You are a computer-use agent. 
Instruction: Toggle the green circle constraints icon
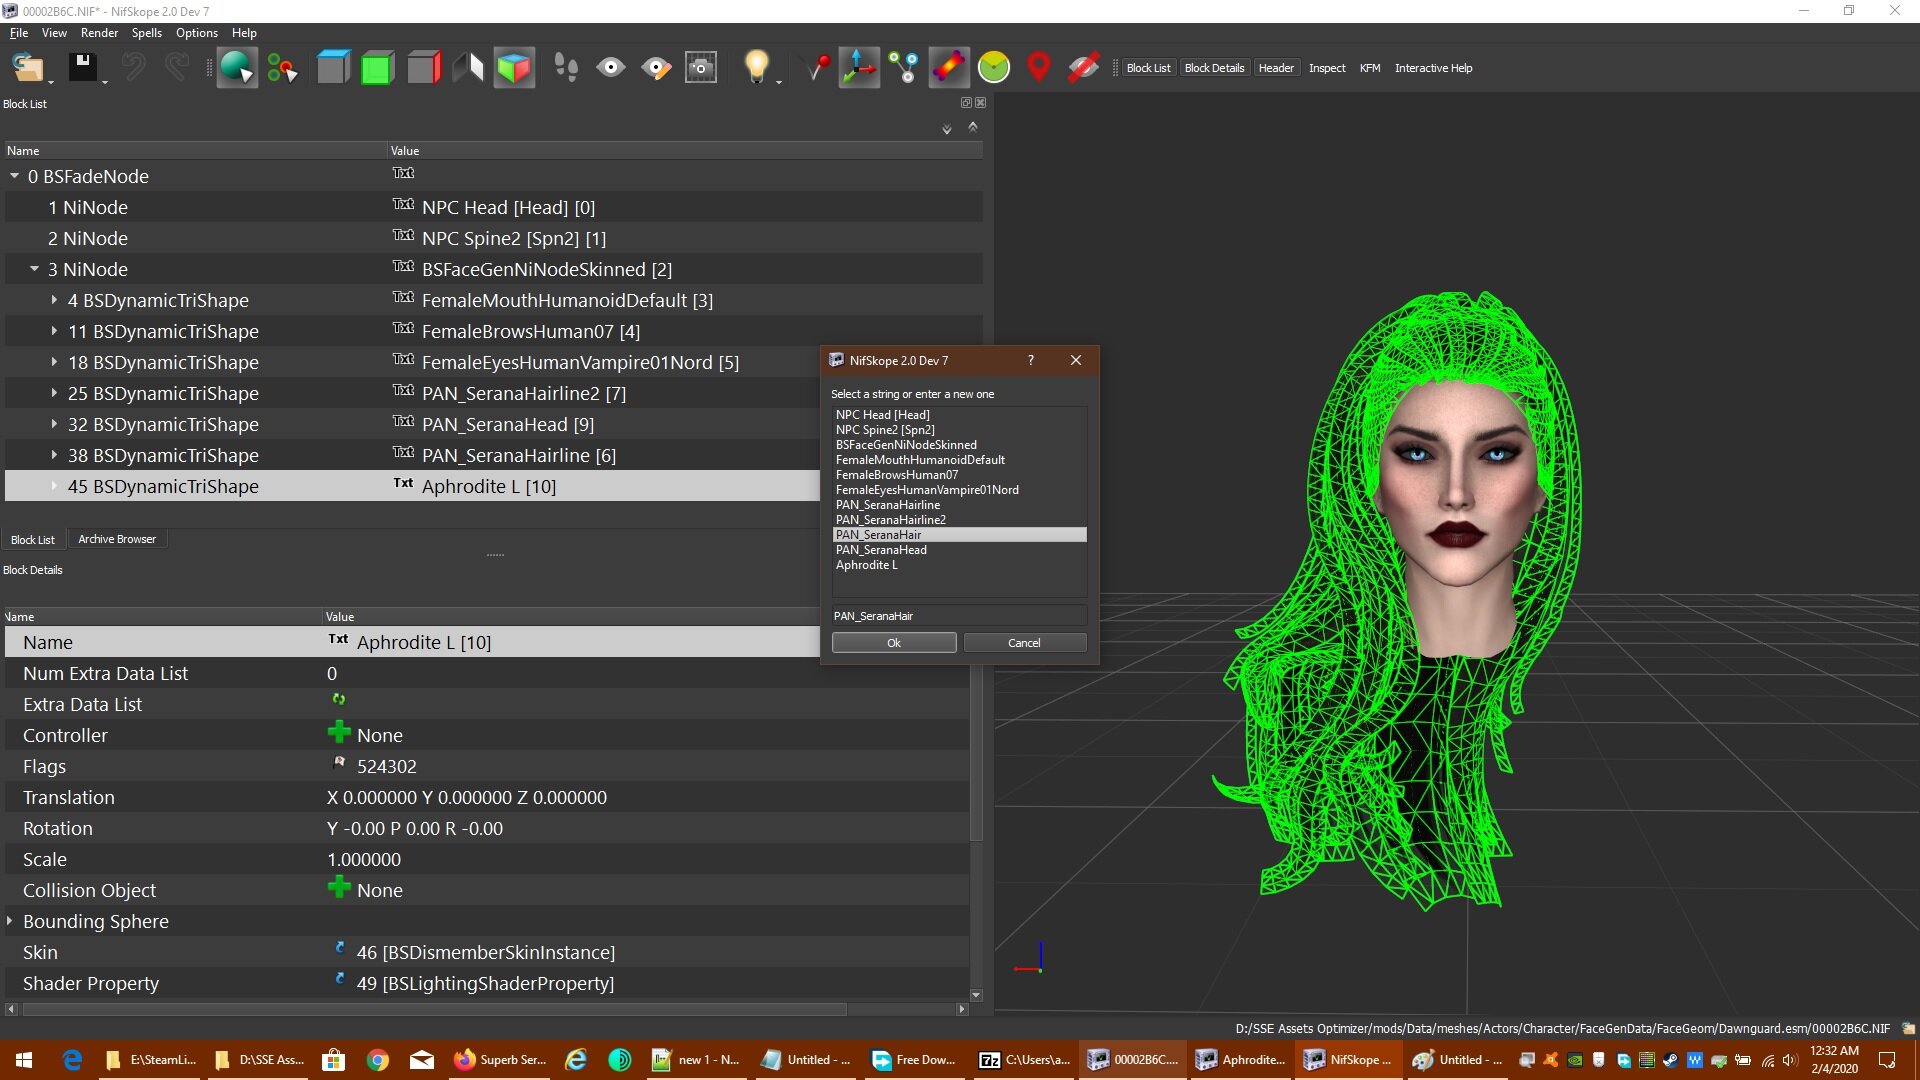[994, 68]
